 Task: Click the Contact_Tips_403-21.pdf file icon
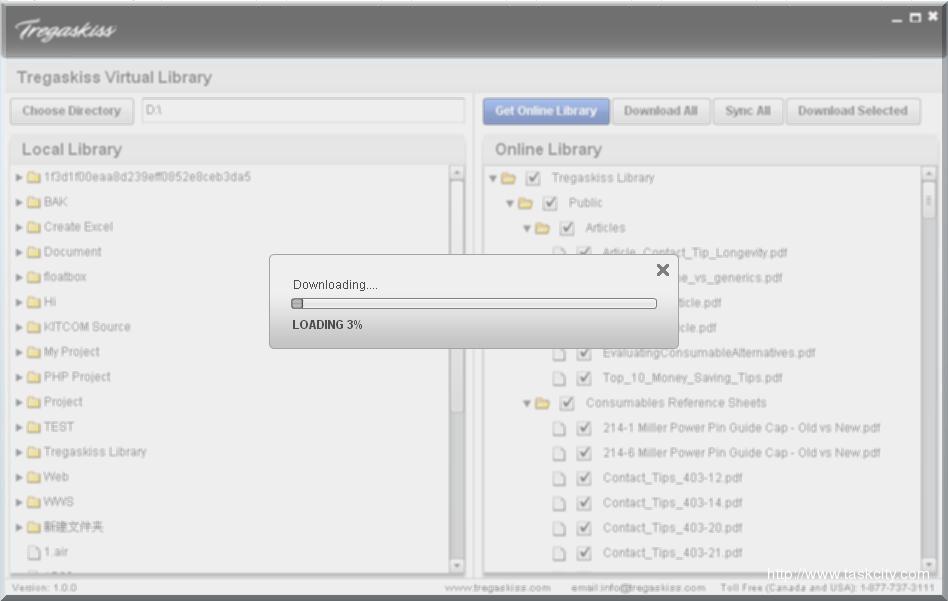[559, 553]
